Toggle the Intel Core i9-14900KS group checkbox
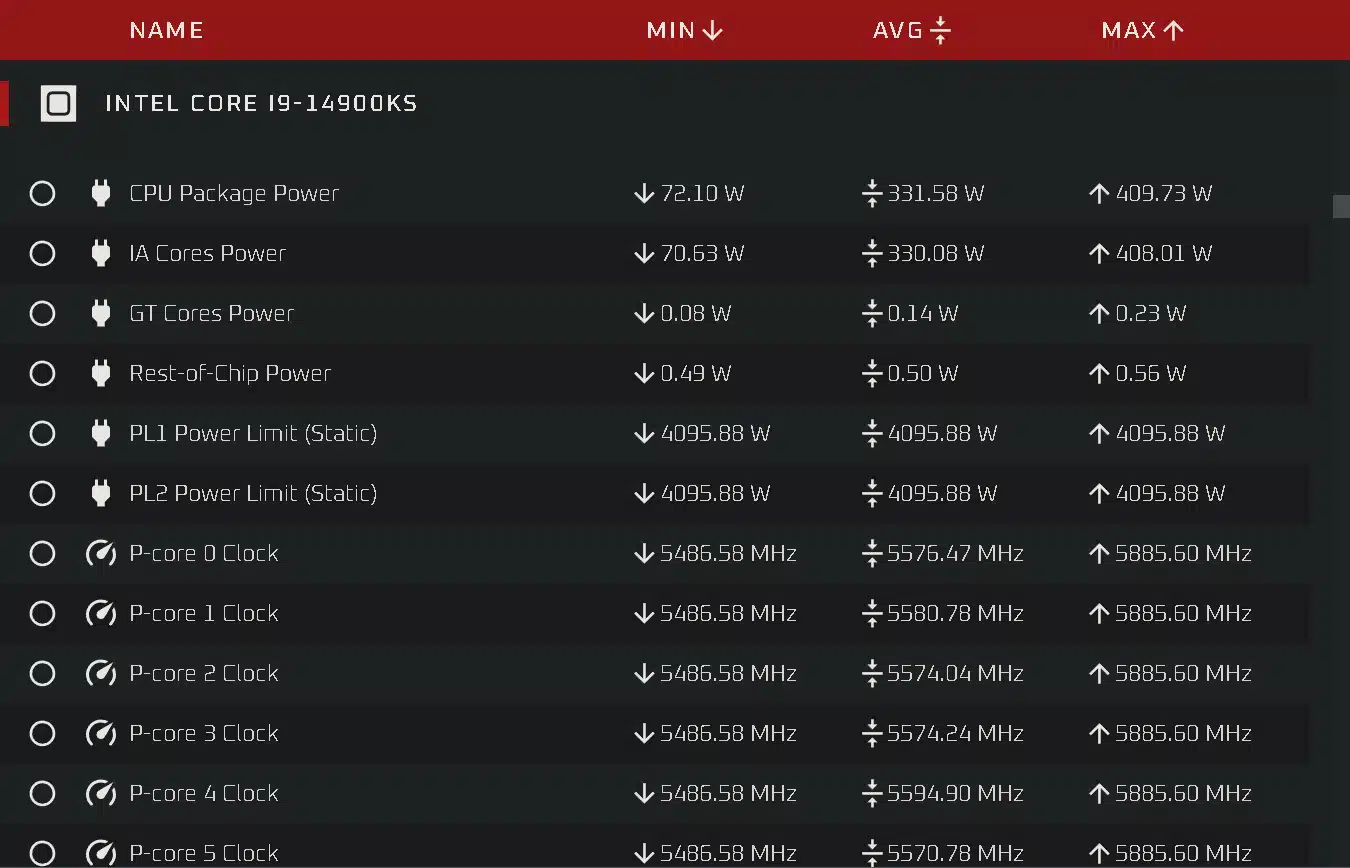Screen dimensions: 1350x868 [58, 103]
